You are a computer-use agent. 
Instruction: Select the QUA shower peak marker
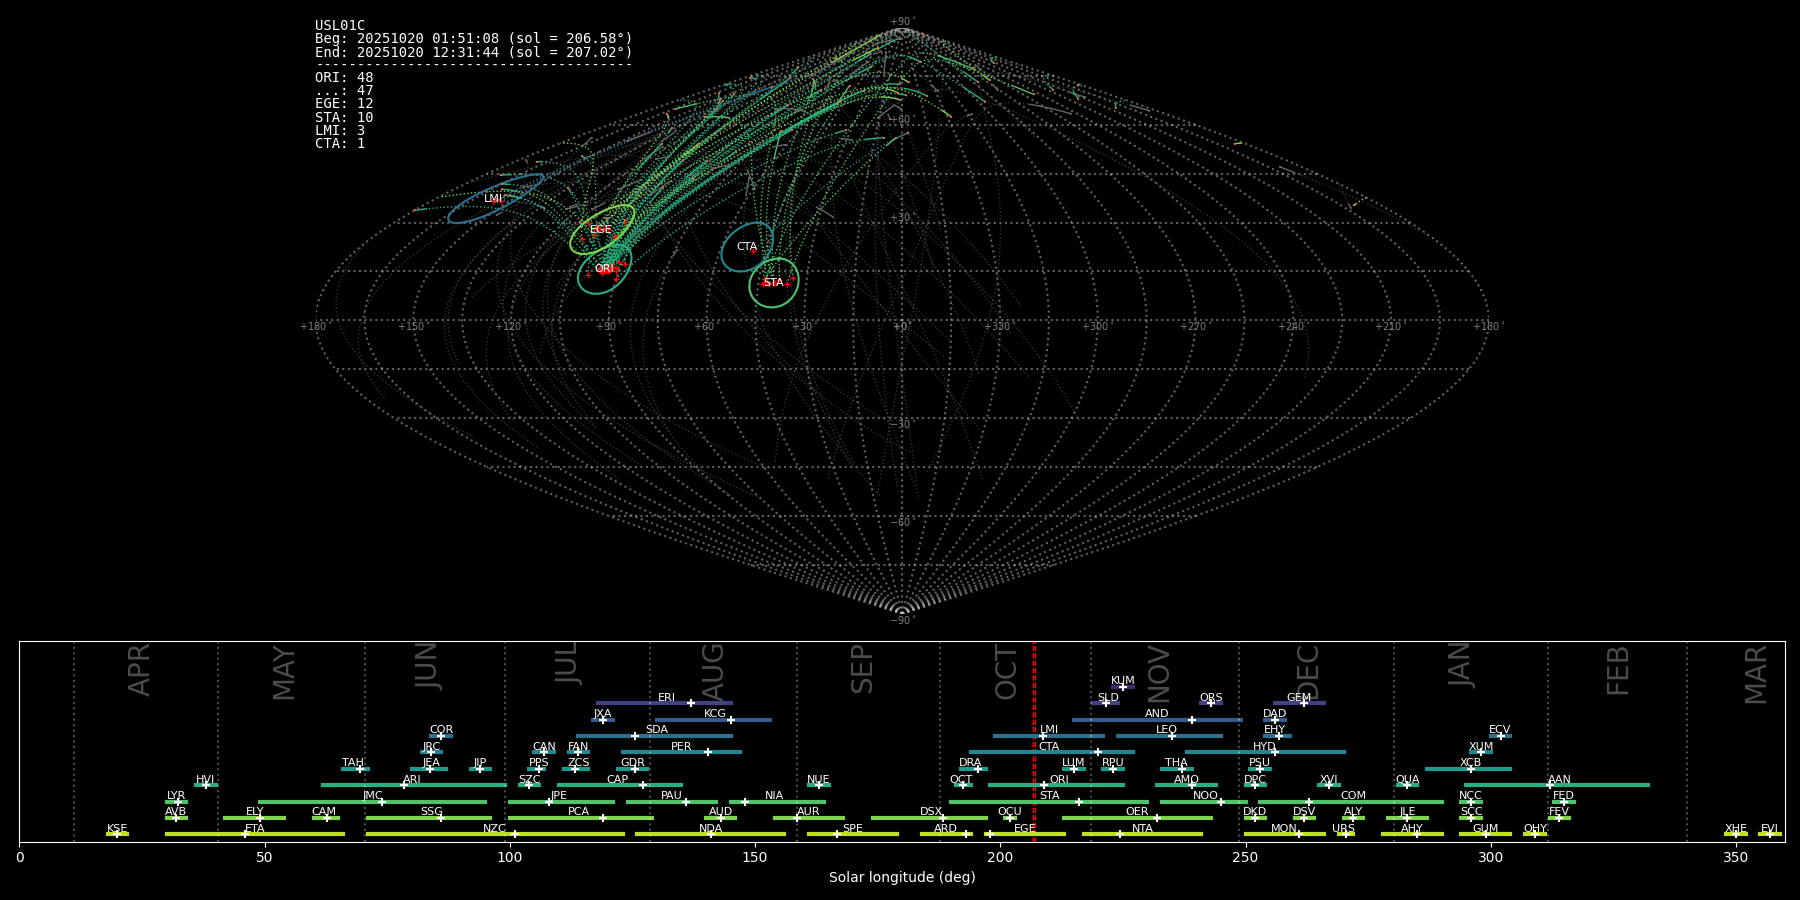tap(1407, 785)
